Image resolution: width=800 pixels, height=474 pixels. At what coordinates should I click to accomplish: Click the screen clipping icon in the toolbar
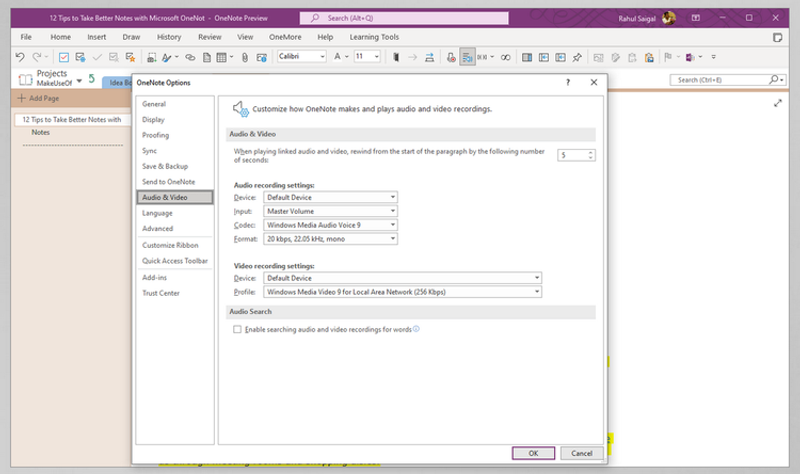click(152, 57)
